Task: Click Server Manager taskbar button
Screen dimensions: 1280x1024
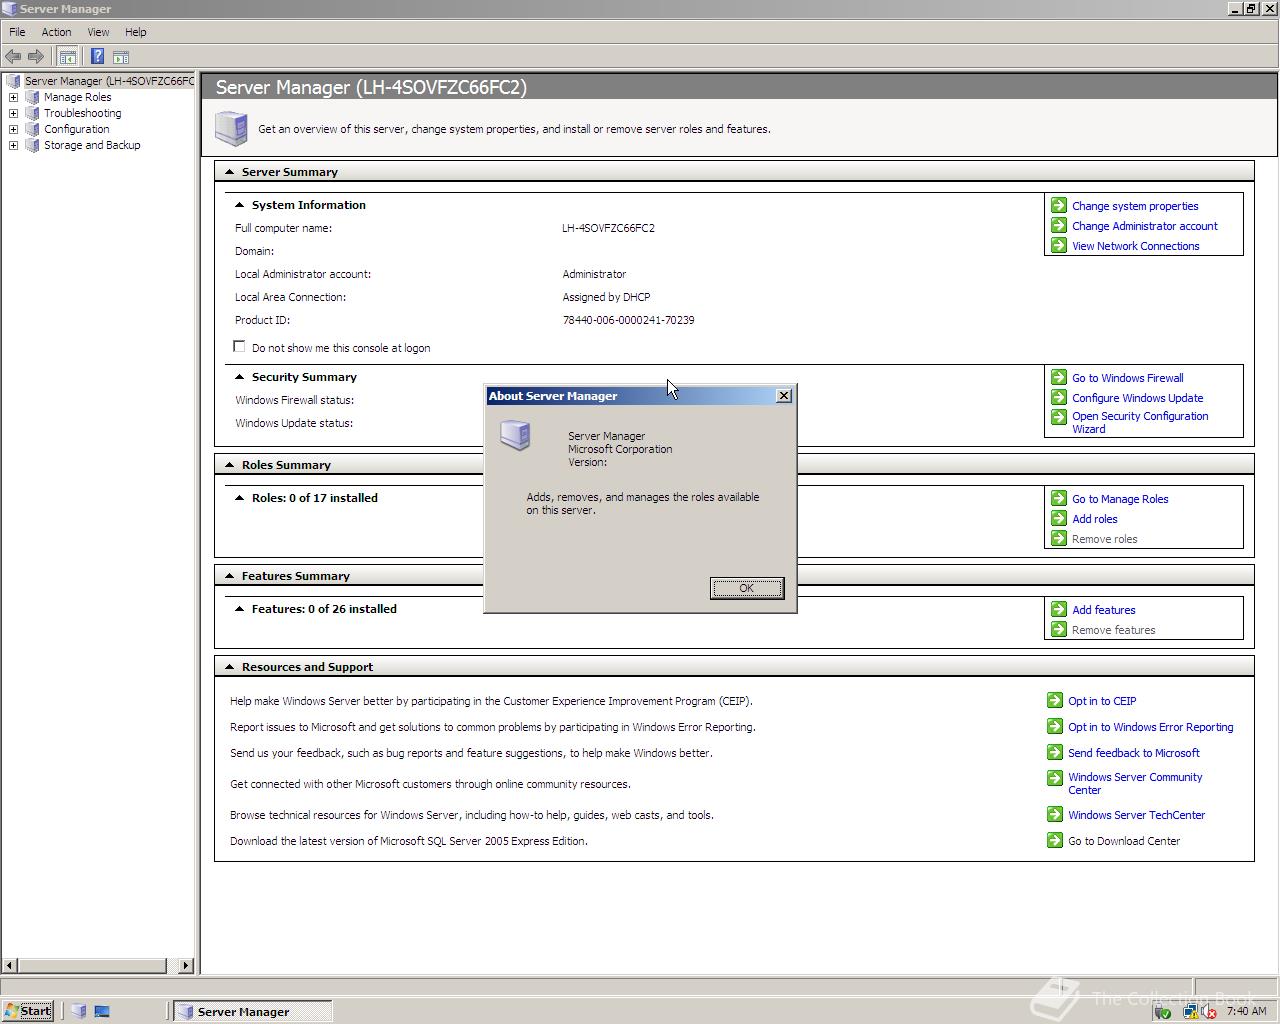Action: click(x=252, y=1011)
